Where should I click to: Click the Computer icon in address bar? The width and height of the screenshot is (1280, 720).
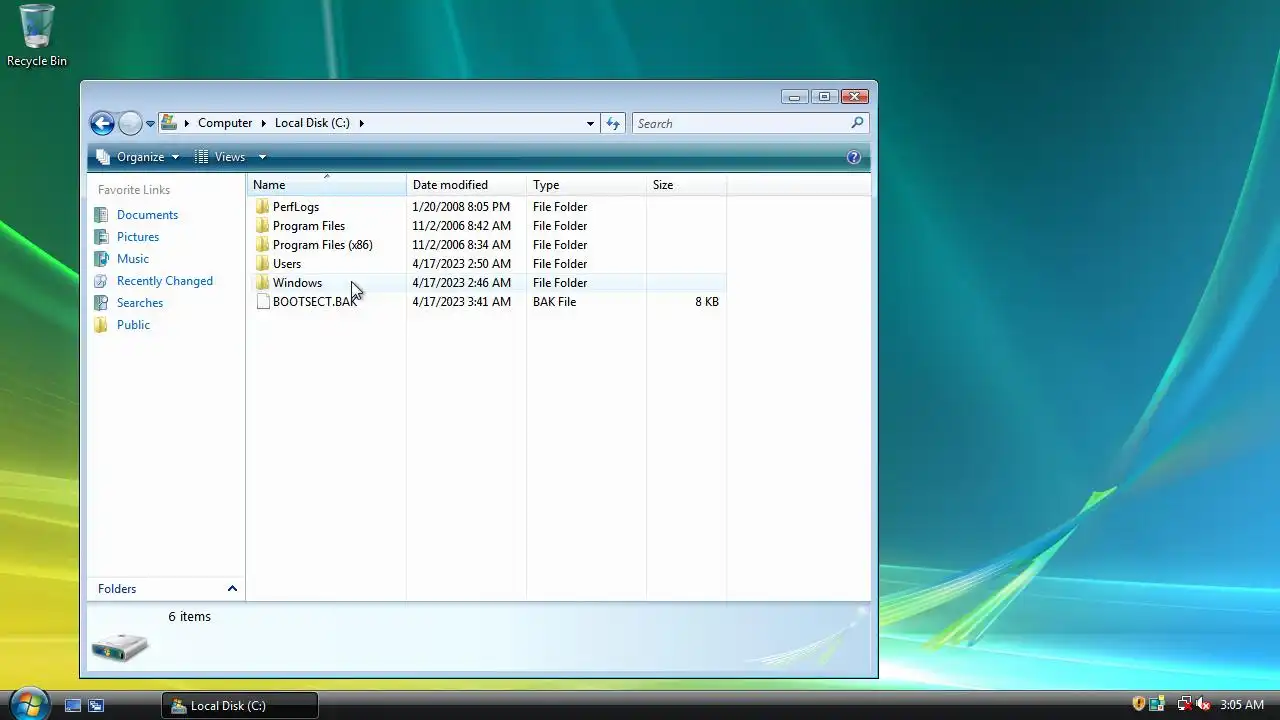[x=169, y=123]
